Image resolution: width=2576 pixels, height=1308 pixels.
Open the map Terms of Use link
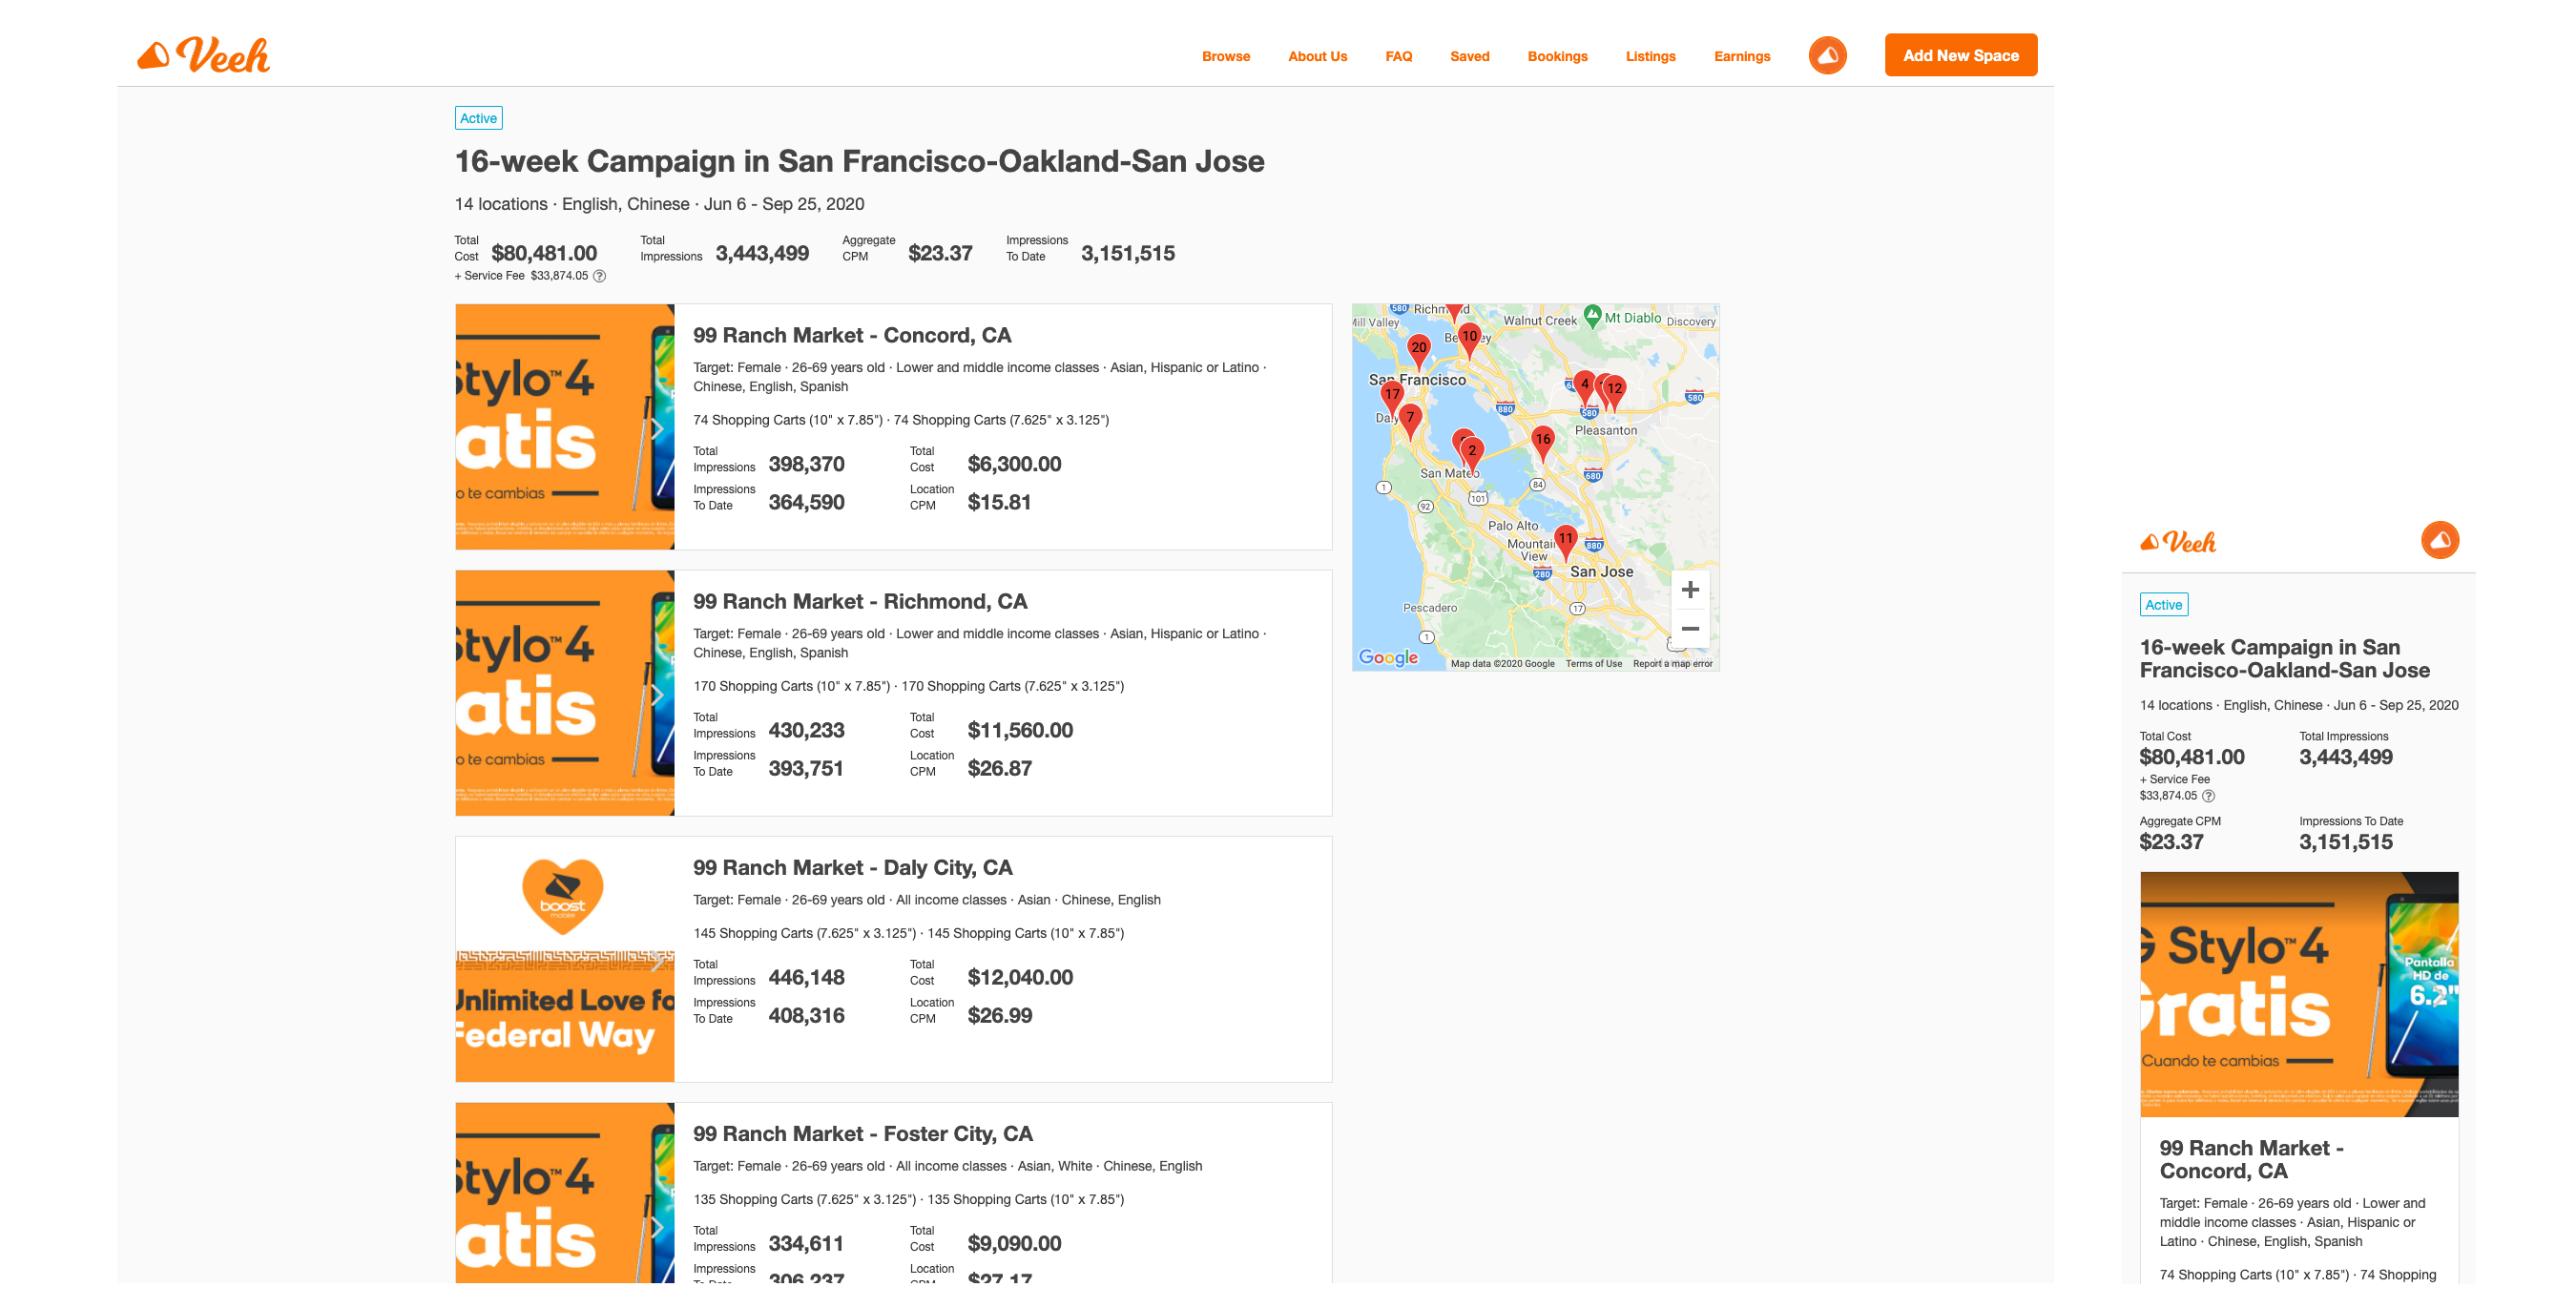pyautogui.click(x=1593, y=664)
